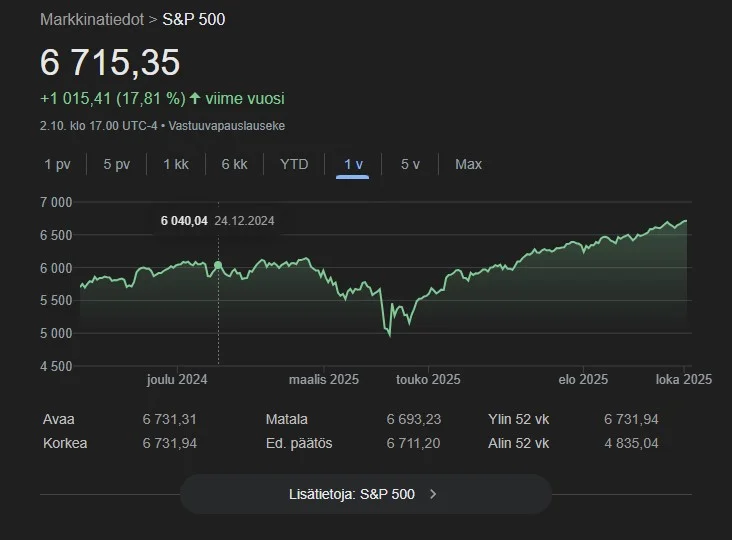732x540 pixels.
Task: Select the 1 kk range tab
Action: tap(175, 164)
